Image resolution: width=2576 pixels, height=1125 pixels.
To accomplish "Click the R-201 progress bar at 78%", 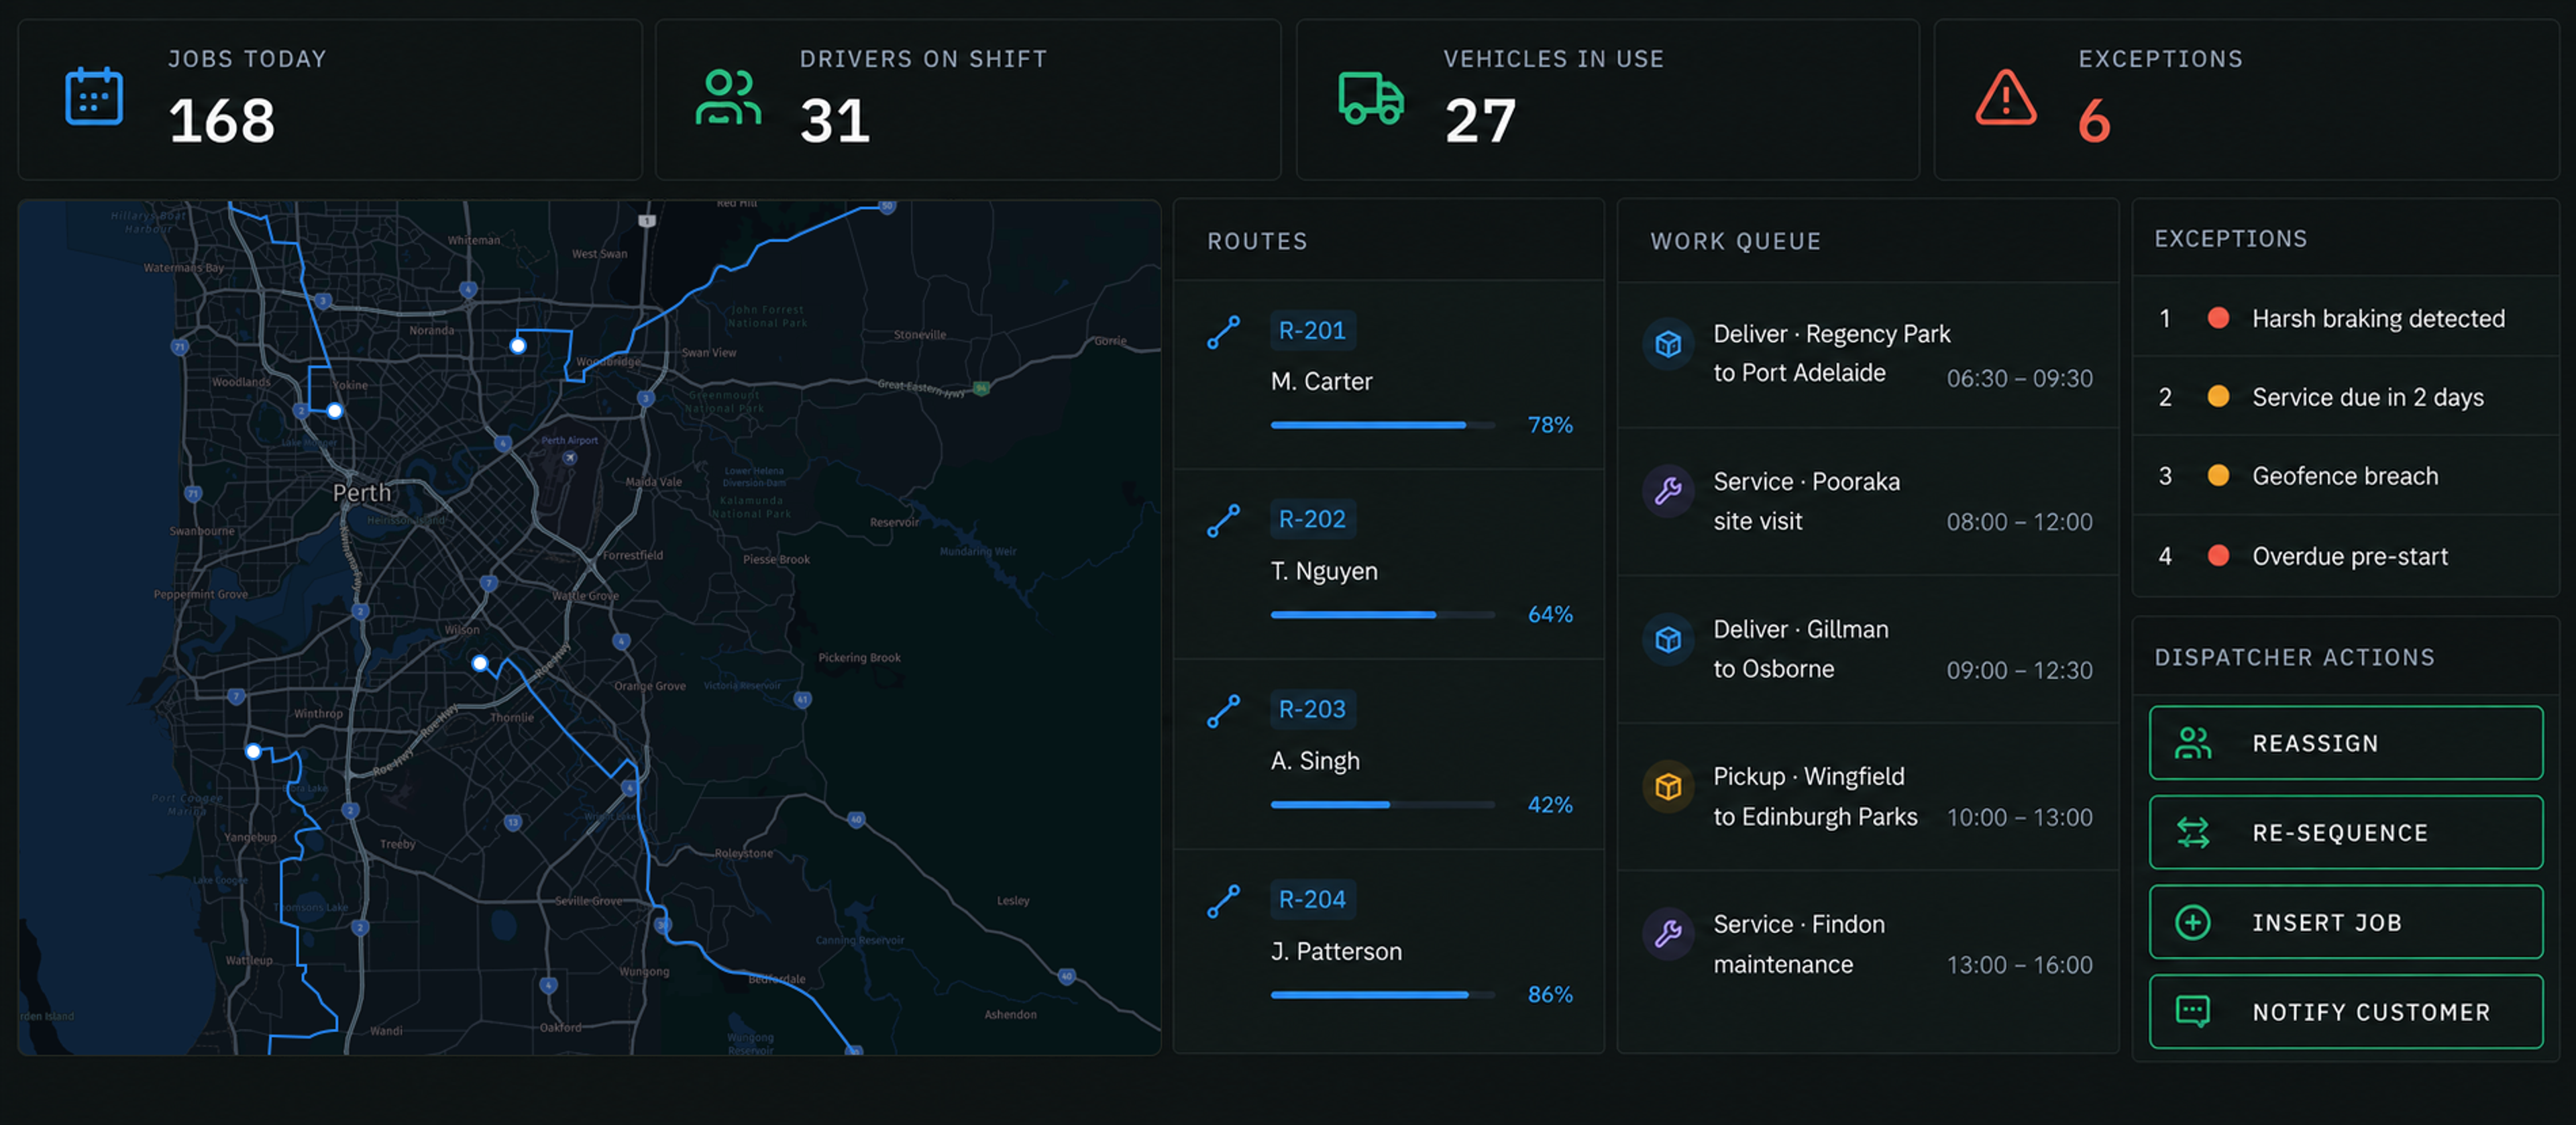I will (1383, 425).
